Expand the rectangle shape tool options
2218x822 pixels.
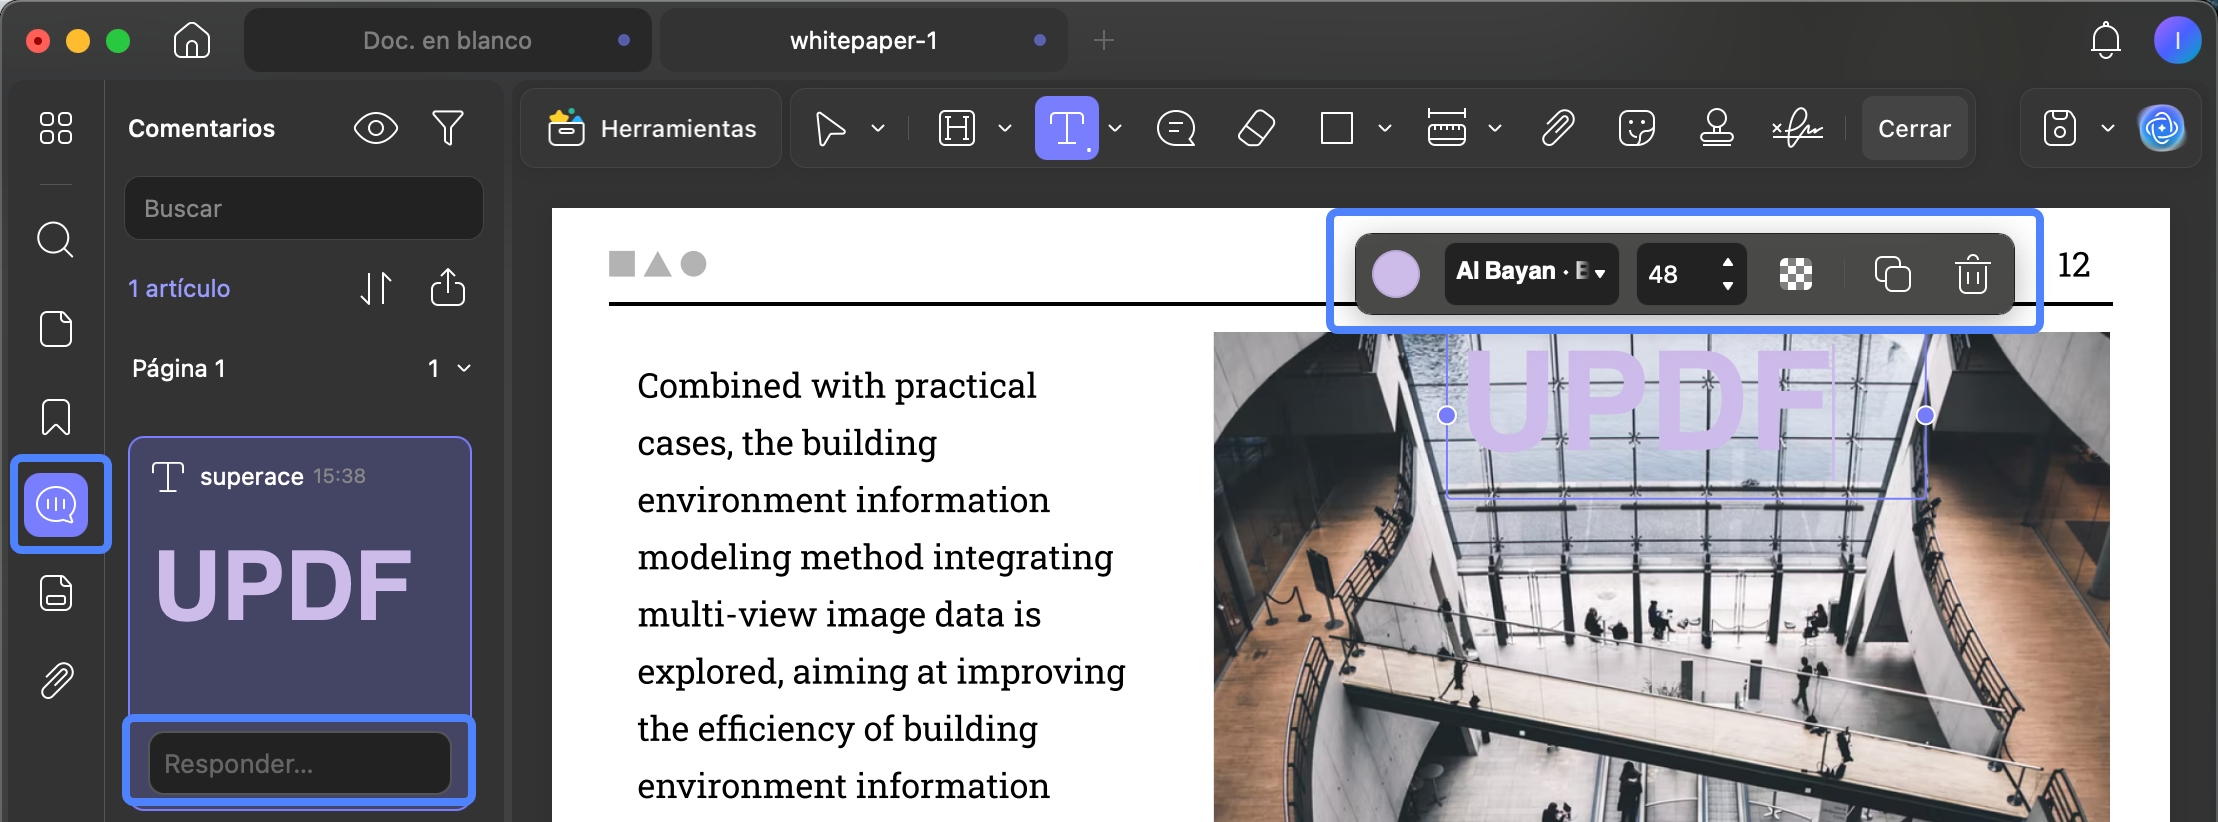pos(1385,128)
